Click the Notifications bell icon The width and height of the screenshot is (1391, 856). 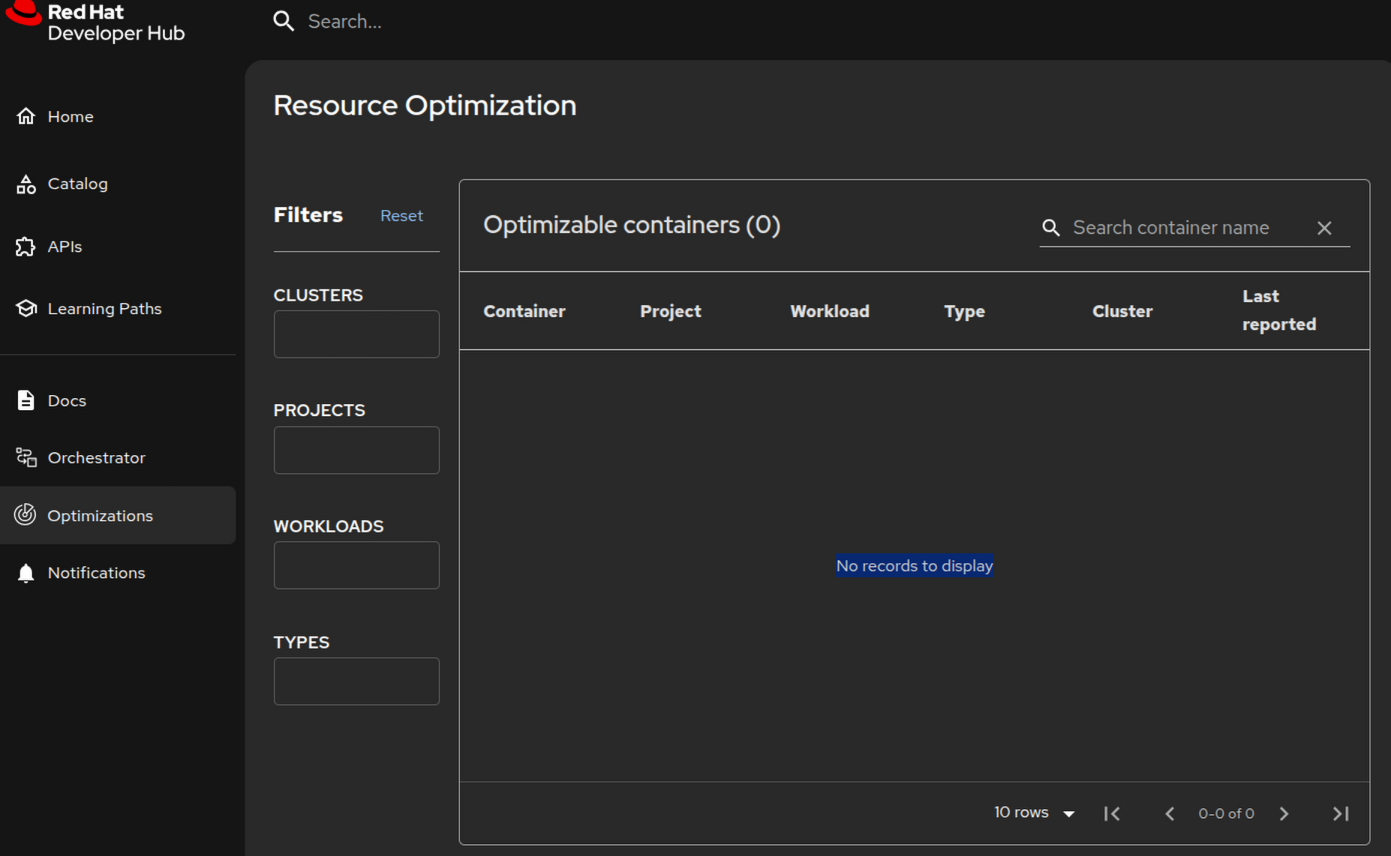[26, 573]
